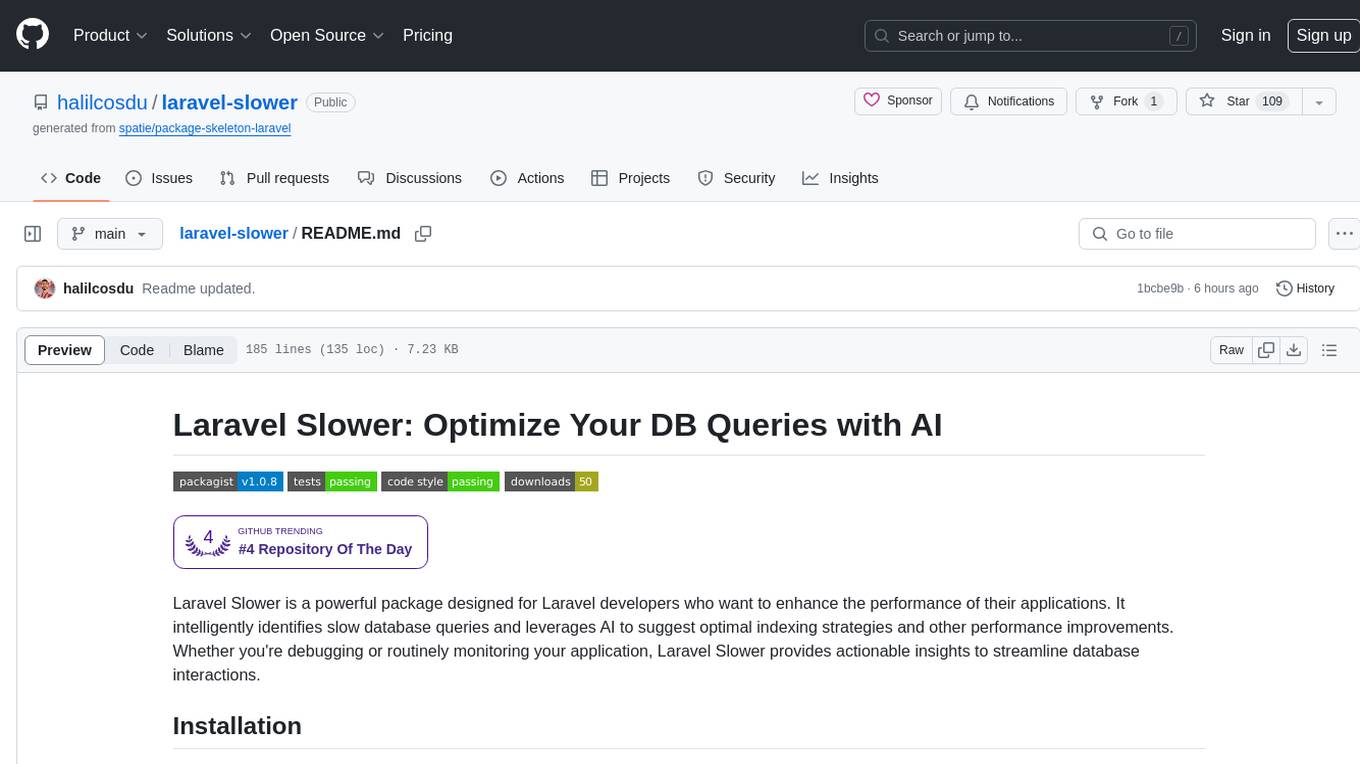Switch to the Discussions tab
1360x764 pixels.
pos(410,178)
